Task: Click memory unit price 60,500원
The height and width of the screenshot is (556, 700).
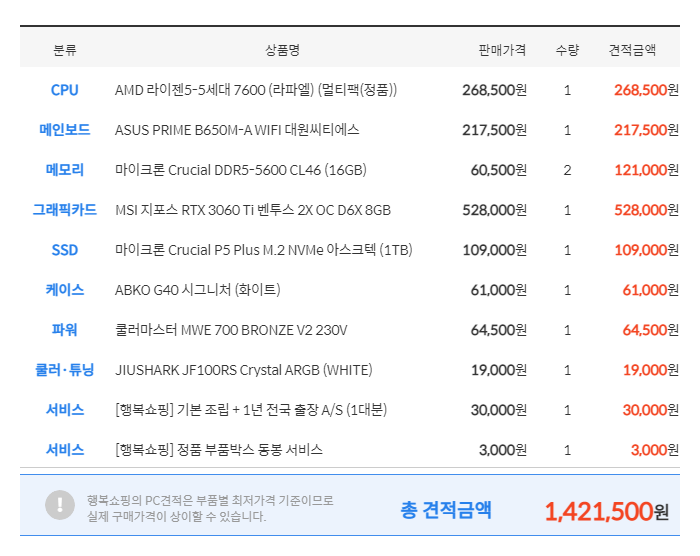Action: pyautogui.click(x=499, y=170)
